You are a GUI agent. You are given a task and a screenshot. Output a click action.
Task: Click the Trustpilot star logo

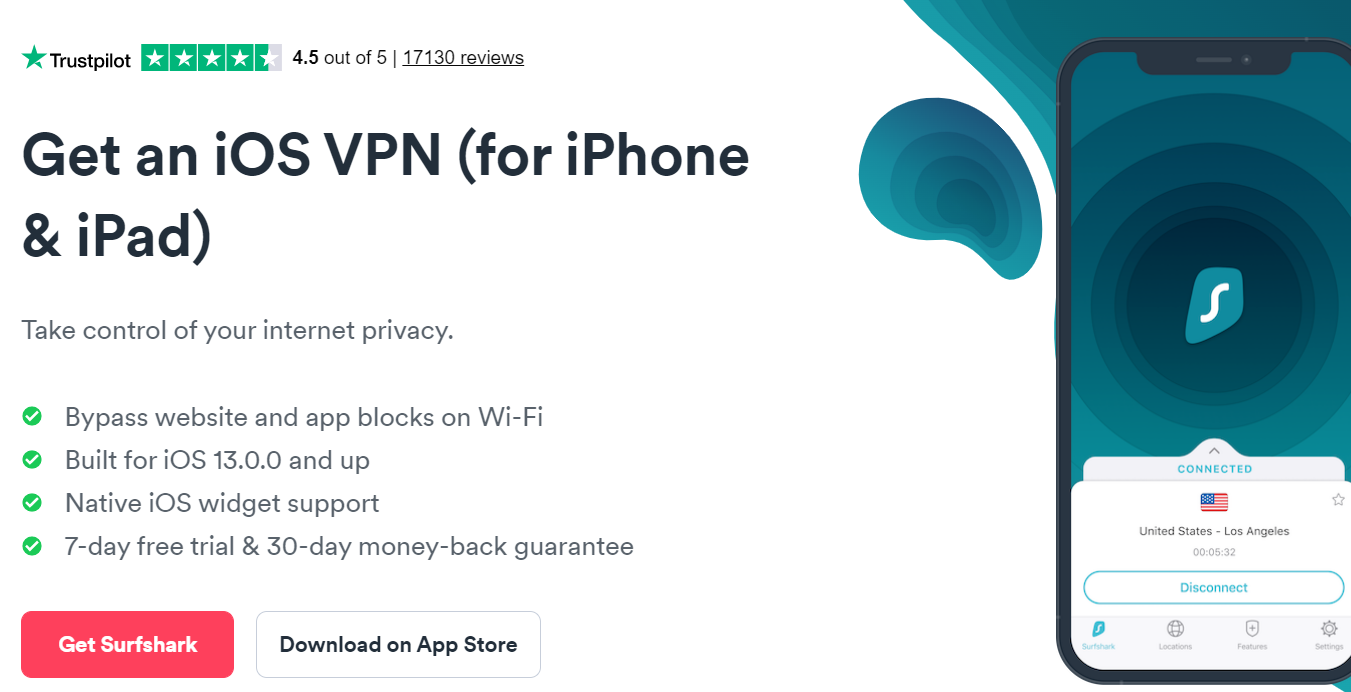click(x=34, y=58)
